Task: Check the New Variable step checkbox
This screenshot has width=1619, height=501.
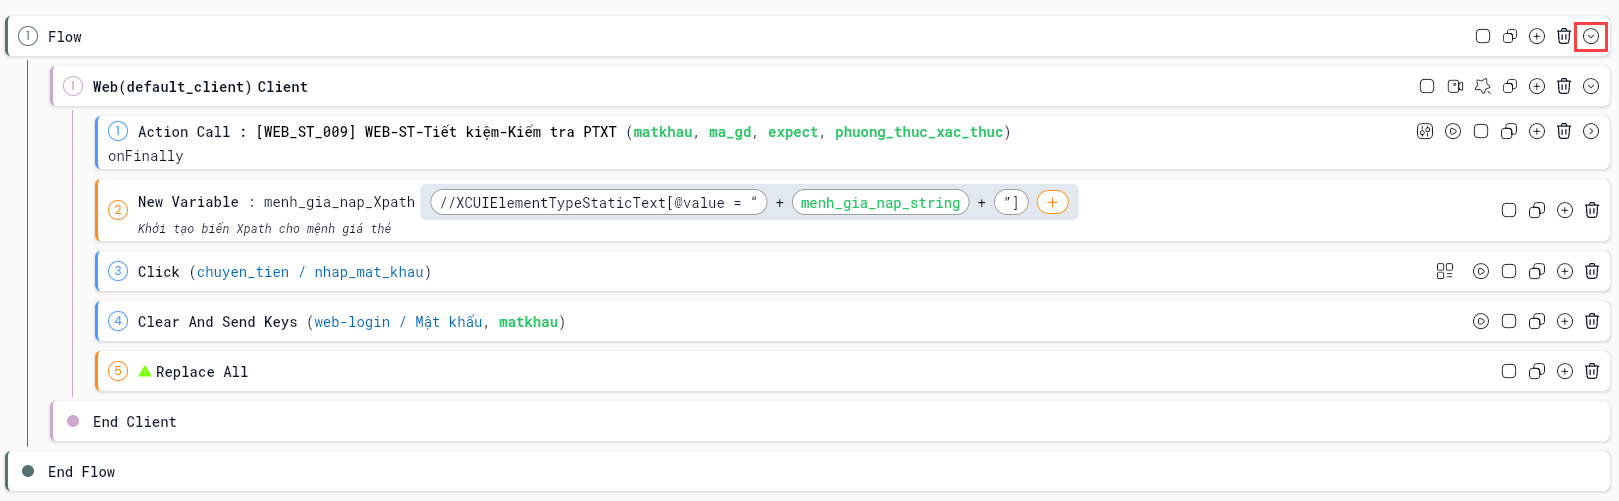Action: coord(1509,210)
